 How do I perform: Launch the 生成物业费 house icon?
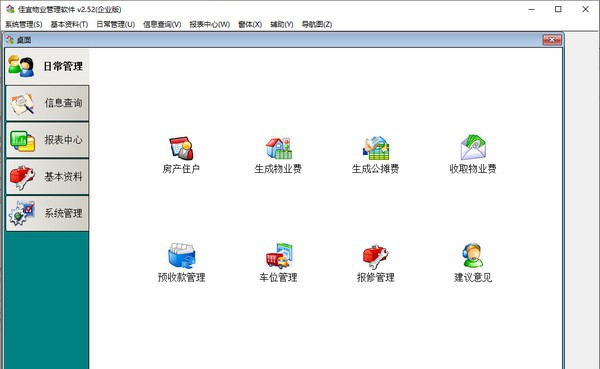click(x=279, y=148)
